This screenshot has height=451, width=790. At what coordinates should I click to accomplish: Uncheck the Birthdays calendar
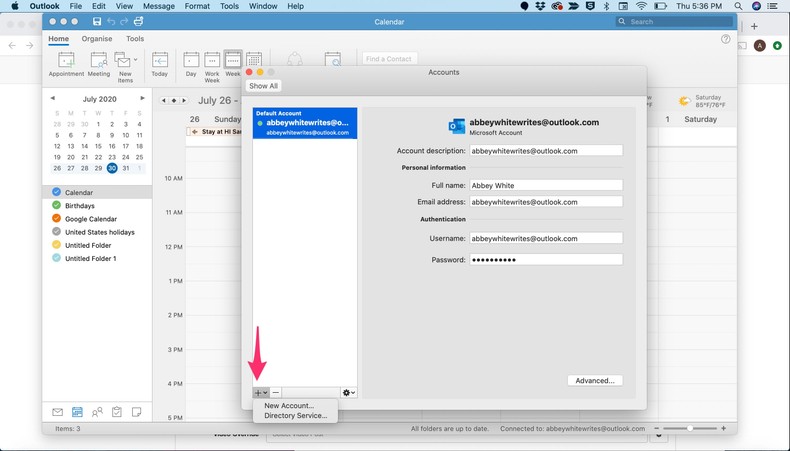point(56,206)
